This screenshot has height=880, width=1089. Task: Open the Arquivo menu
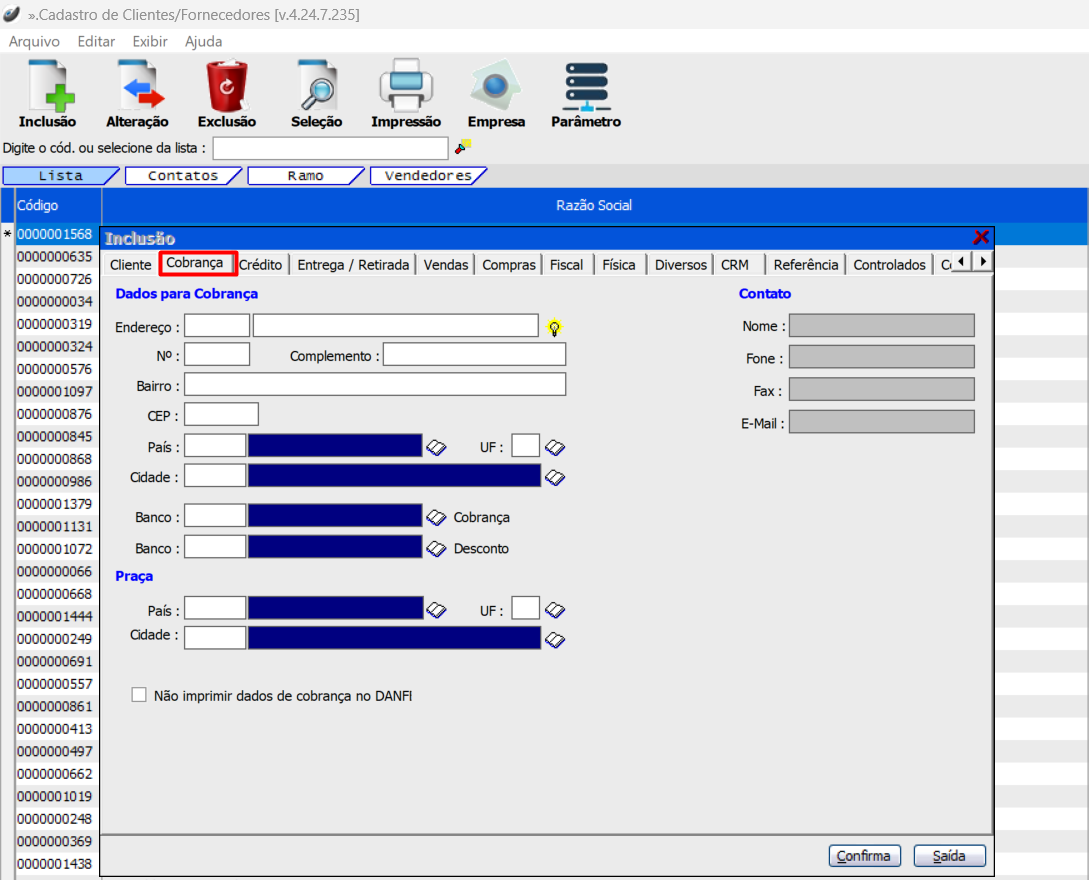[34, 42]
